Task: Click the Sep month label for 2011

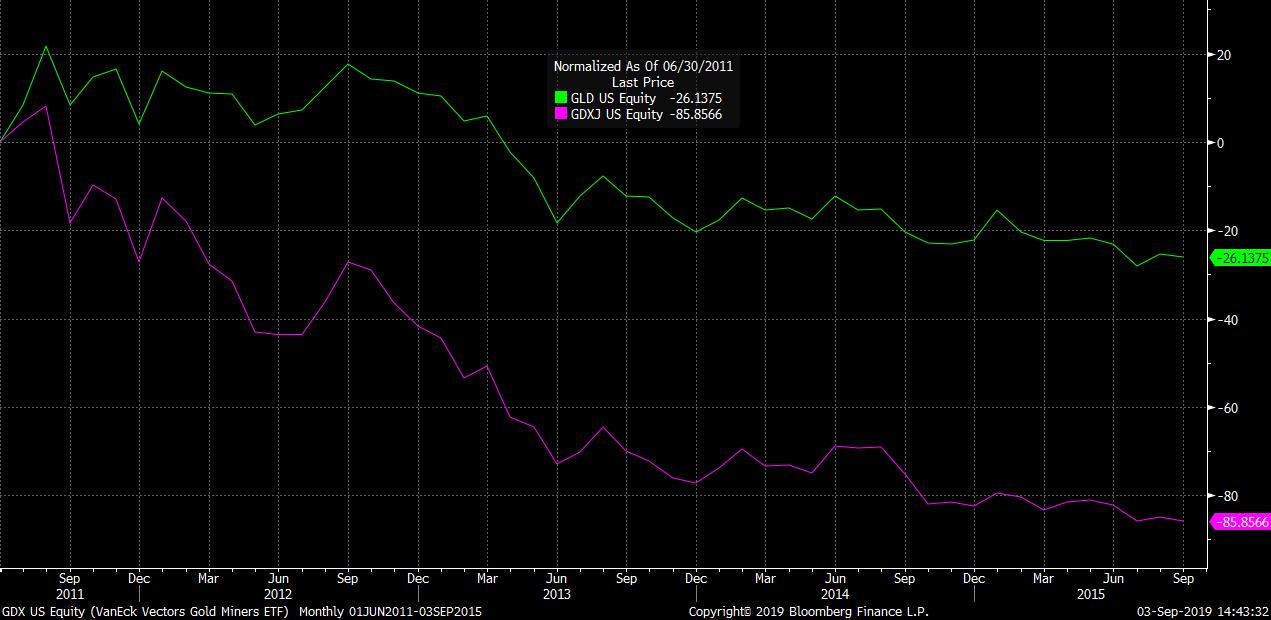Action: 70,578
